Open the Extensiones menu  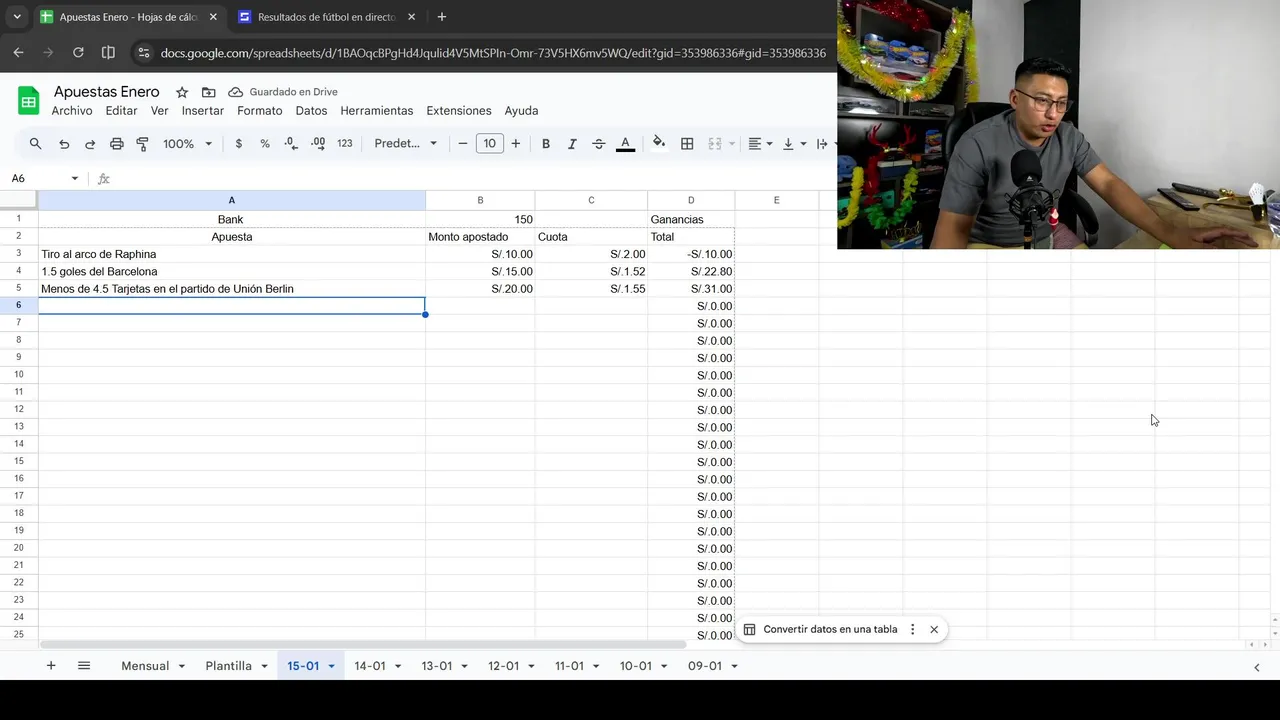[x=459, y=111]
